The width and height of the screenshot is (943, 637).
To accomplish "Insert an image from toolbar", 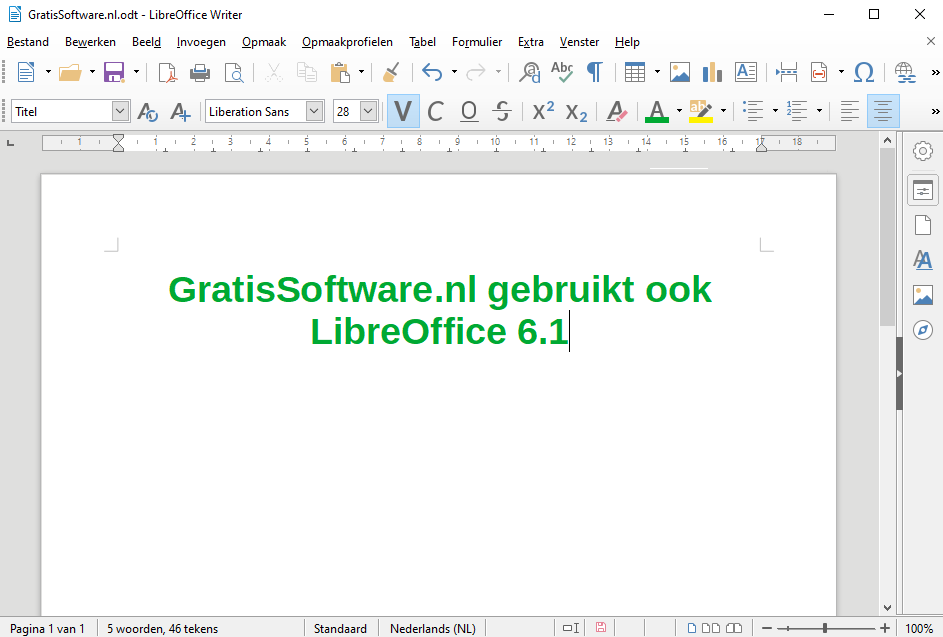I will 680,72.
